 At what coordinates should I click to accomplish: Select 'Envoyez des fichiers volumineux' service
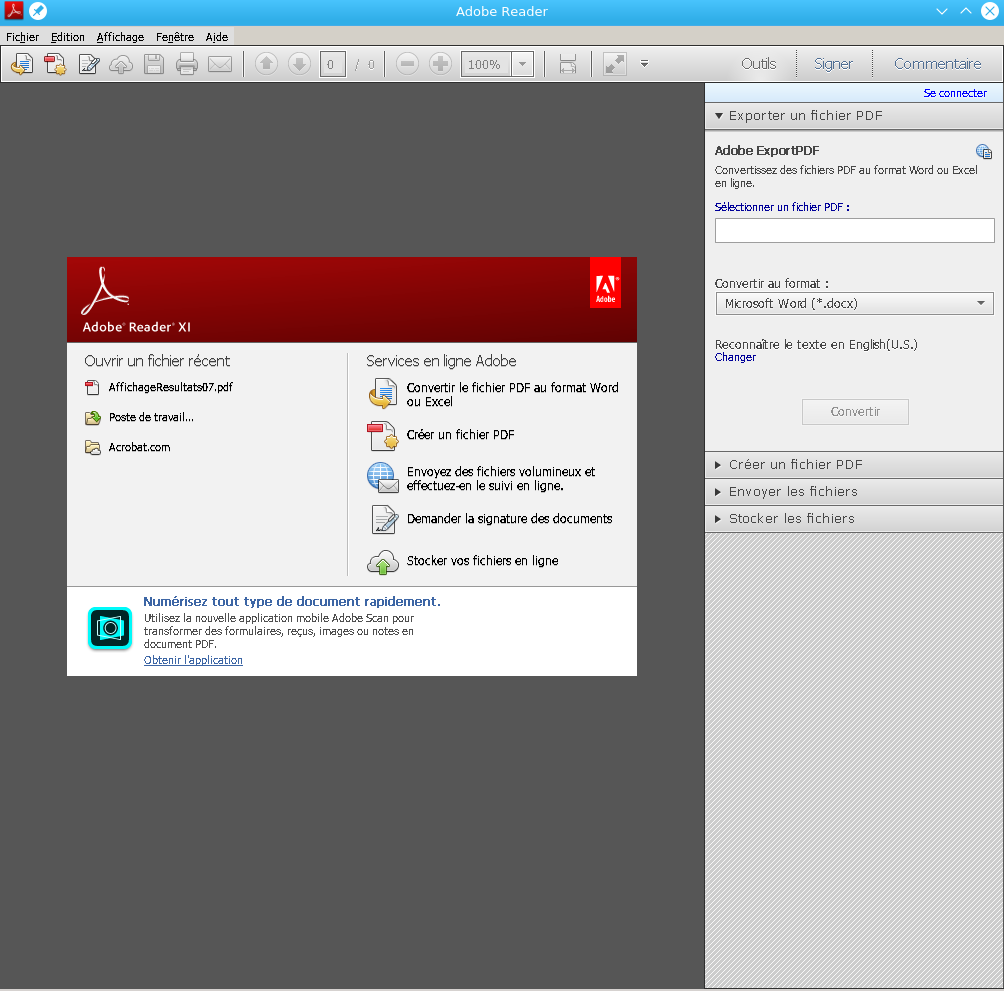point(501,479)
